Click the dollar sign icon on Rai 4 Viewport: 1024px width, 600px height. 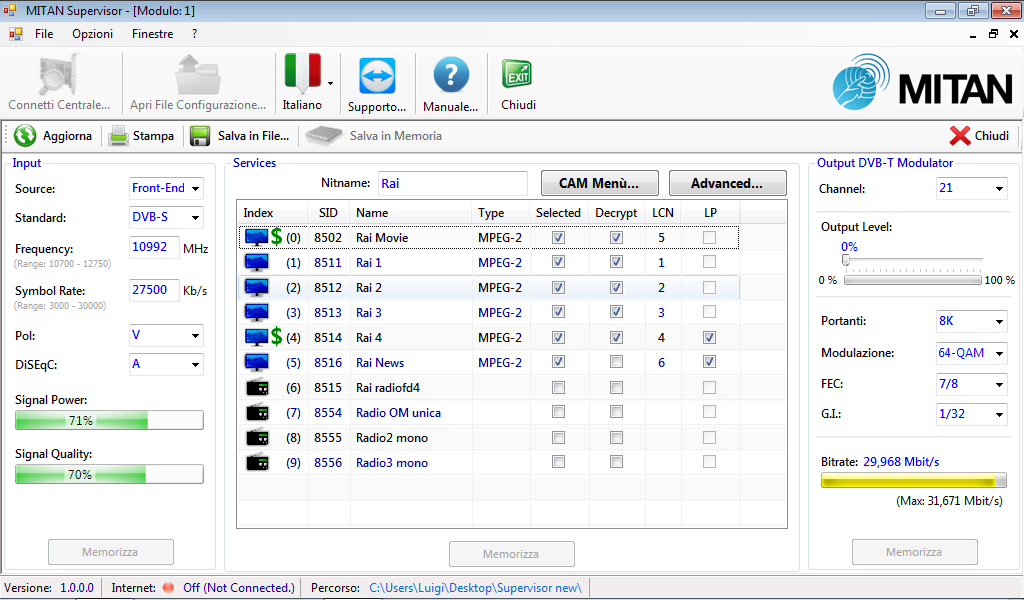[276, 337]
